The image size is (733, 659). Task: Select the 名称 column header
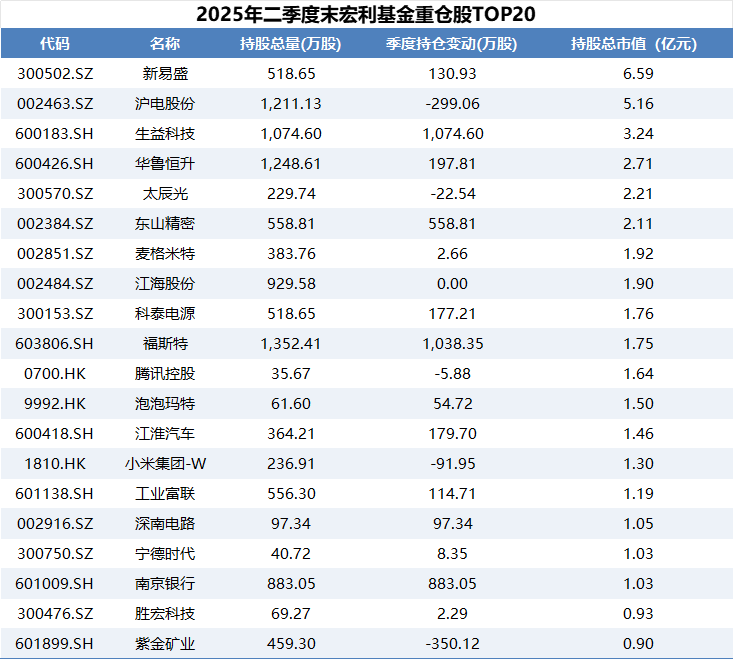click(x=165, y=43)
